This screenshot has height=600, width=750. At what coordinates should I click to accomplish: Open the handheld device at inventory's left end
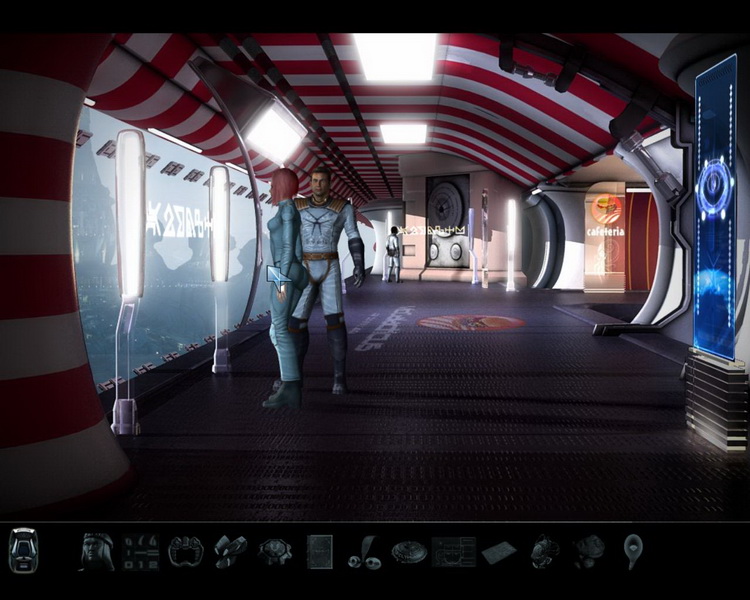23,549
